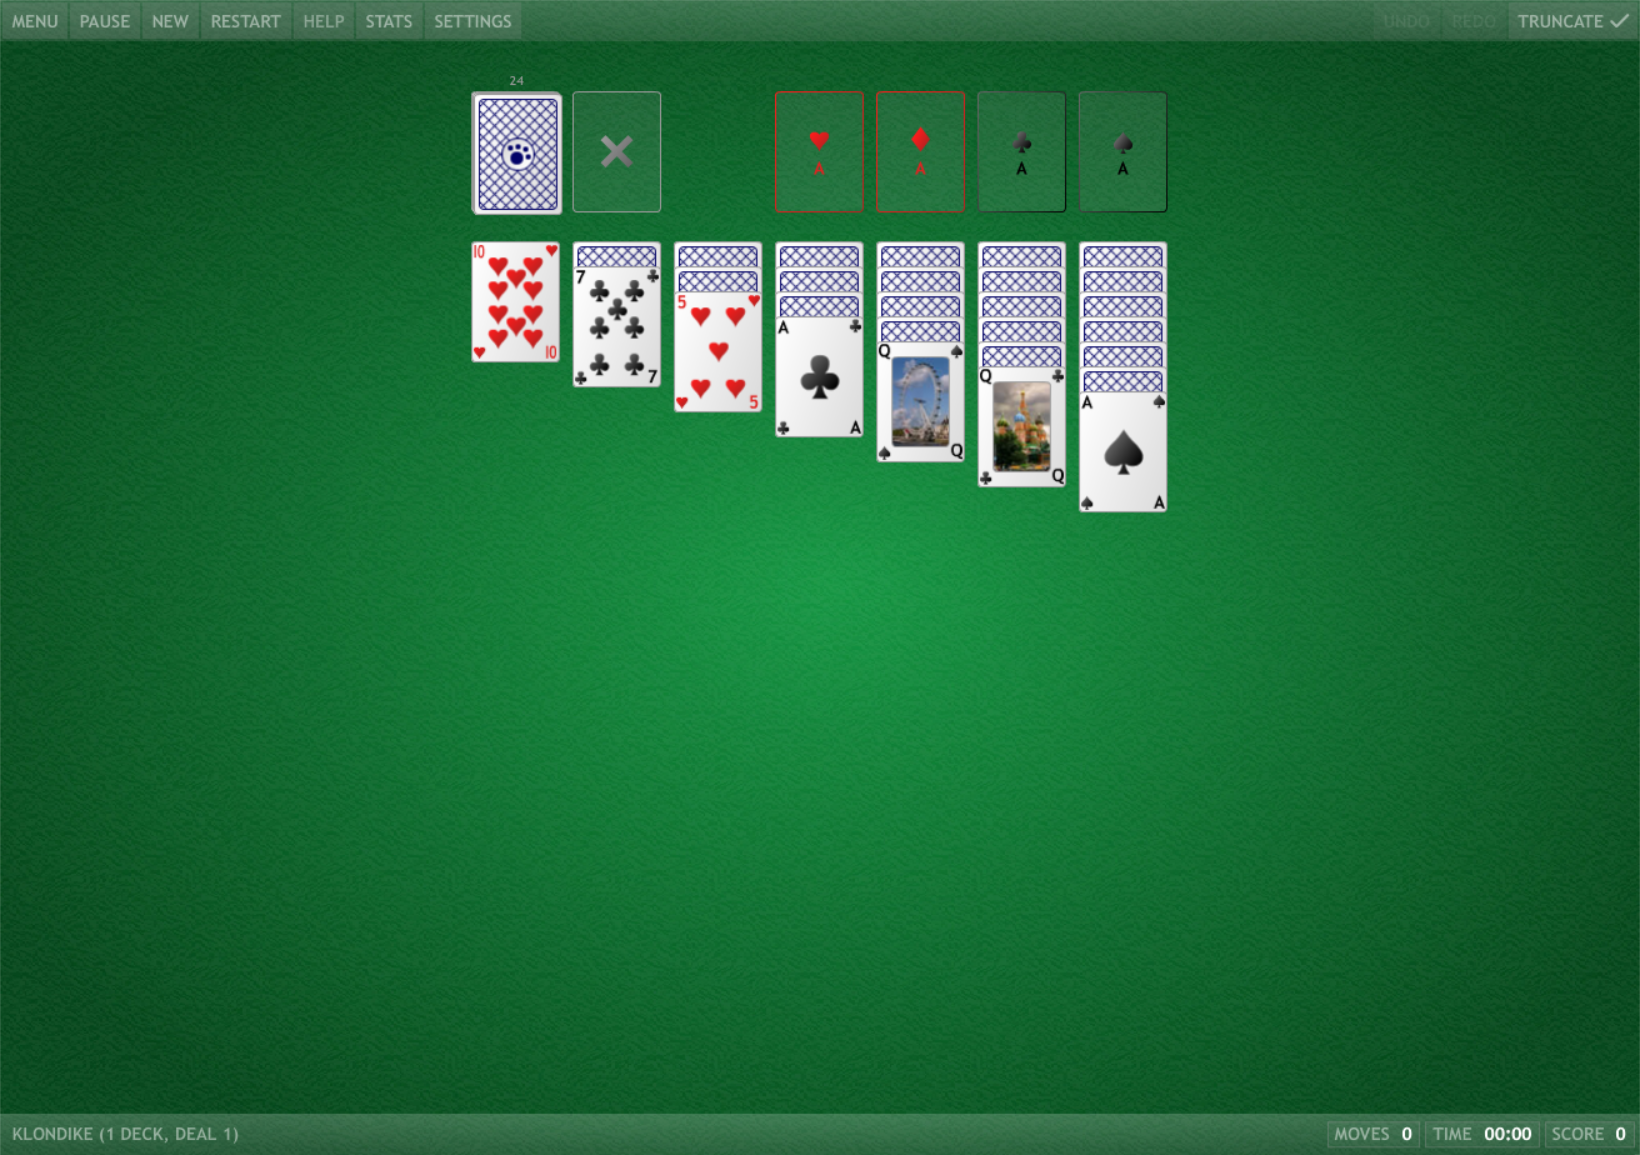
Task: Start a New game
Action: pos(170,21)
